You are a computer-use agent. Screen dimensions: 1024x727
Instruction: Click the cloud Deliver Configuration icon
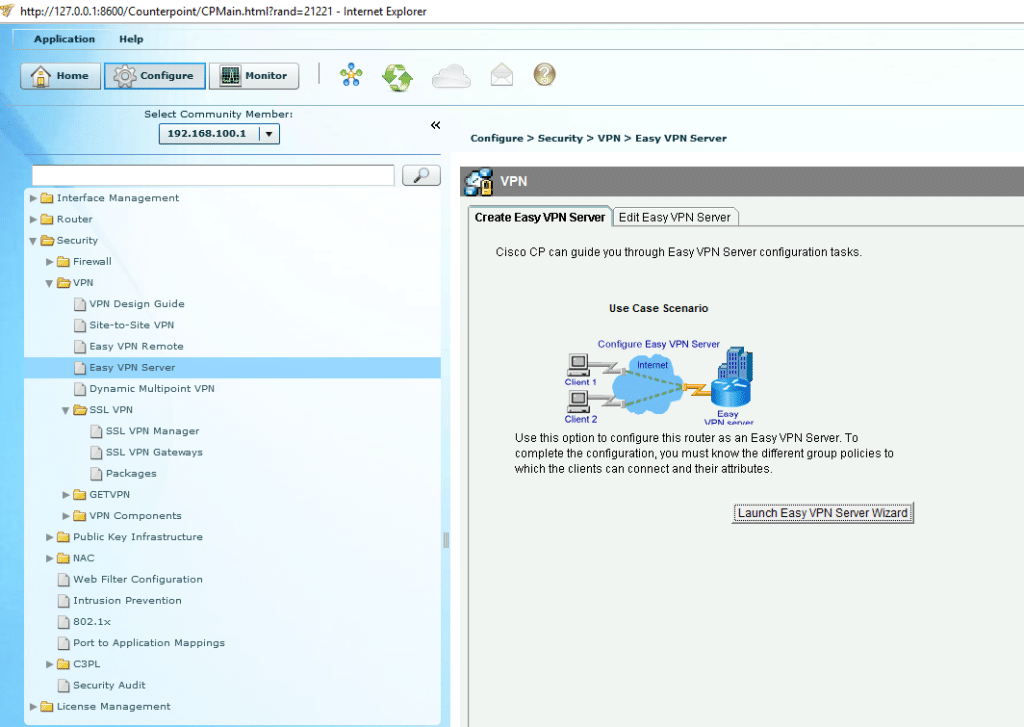pos(452,74)
